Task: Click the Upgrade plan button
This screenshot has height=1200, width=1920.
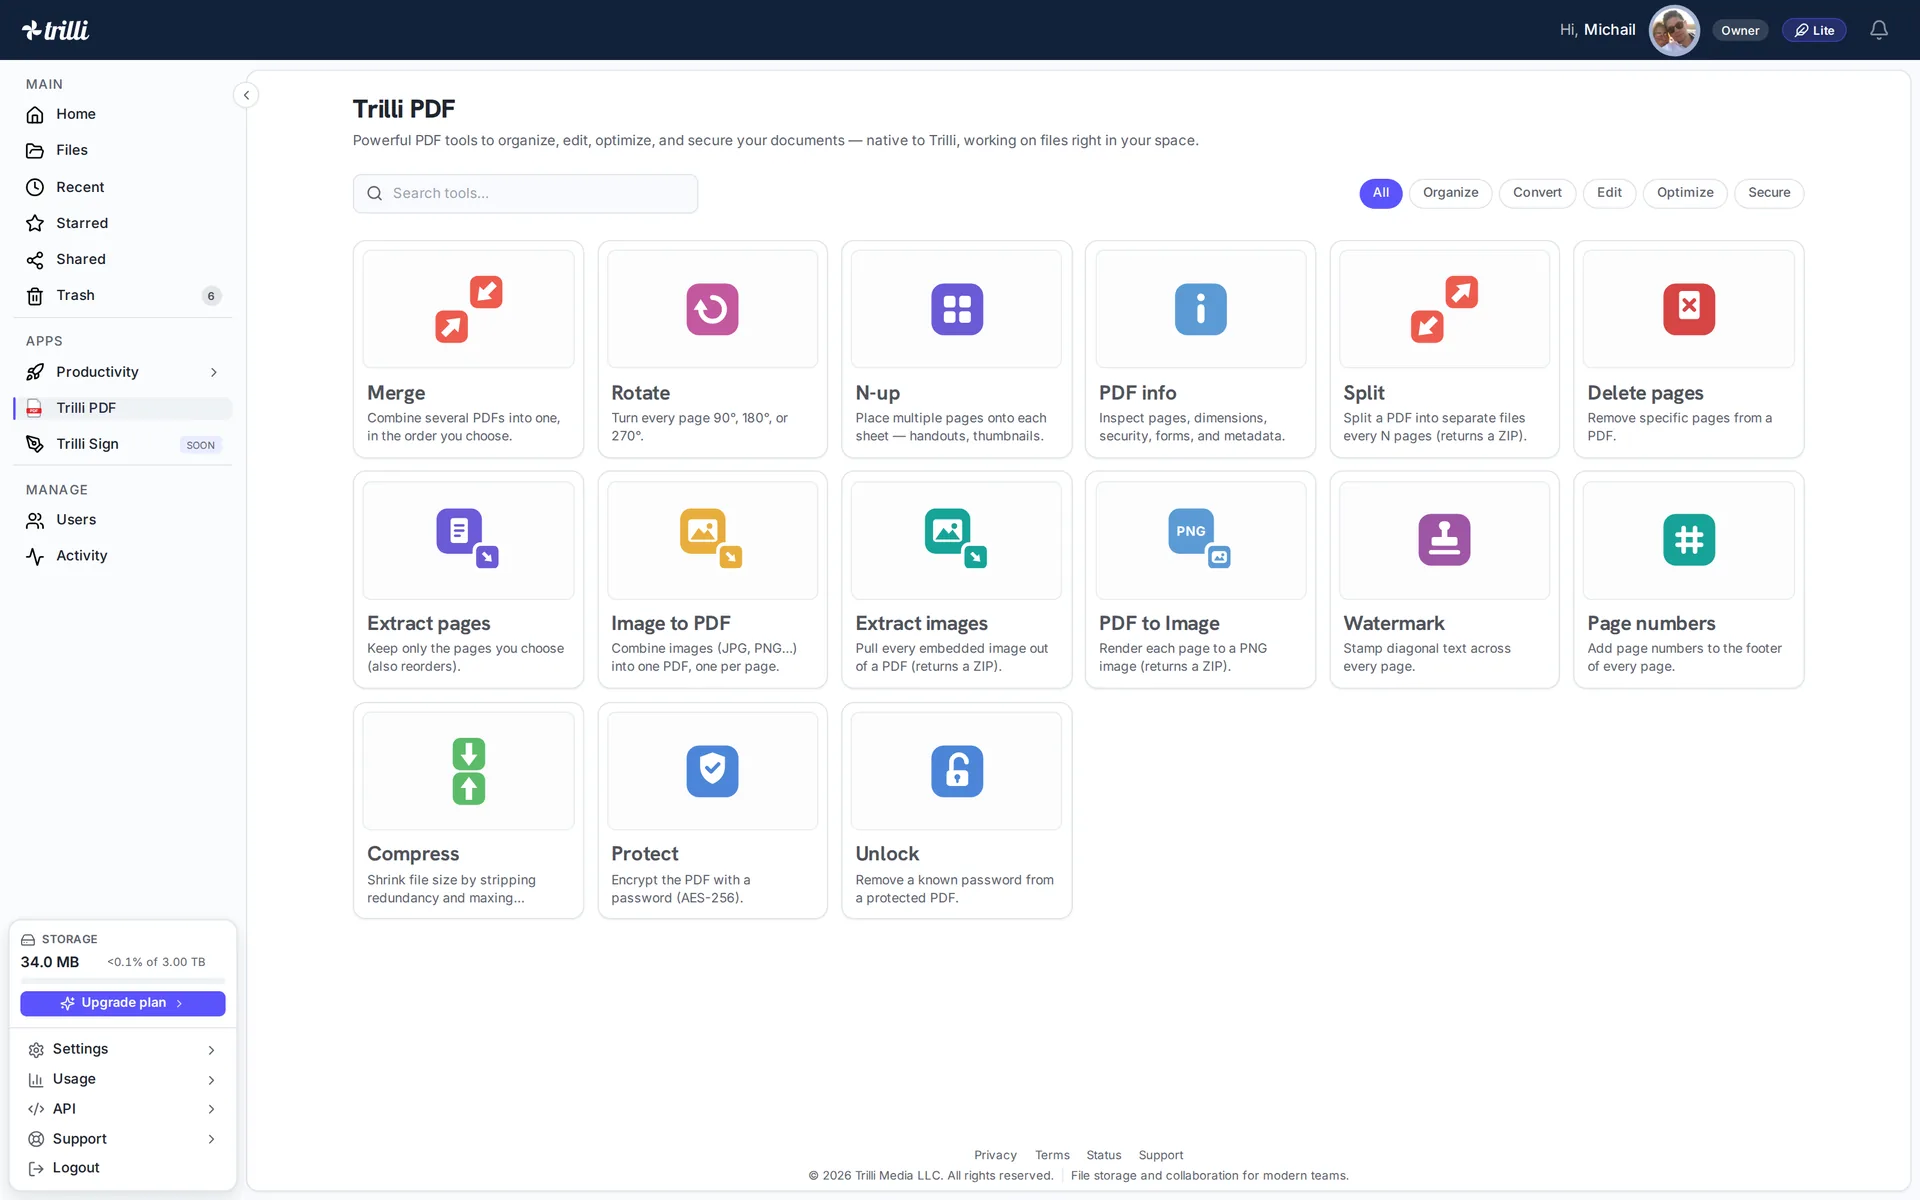Action: [x=122, y=1003]
